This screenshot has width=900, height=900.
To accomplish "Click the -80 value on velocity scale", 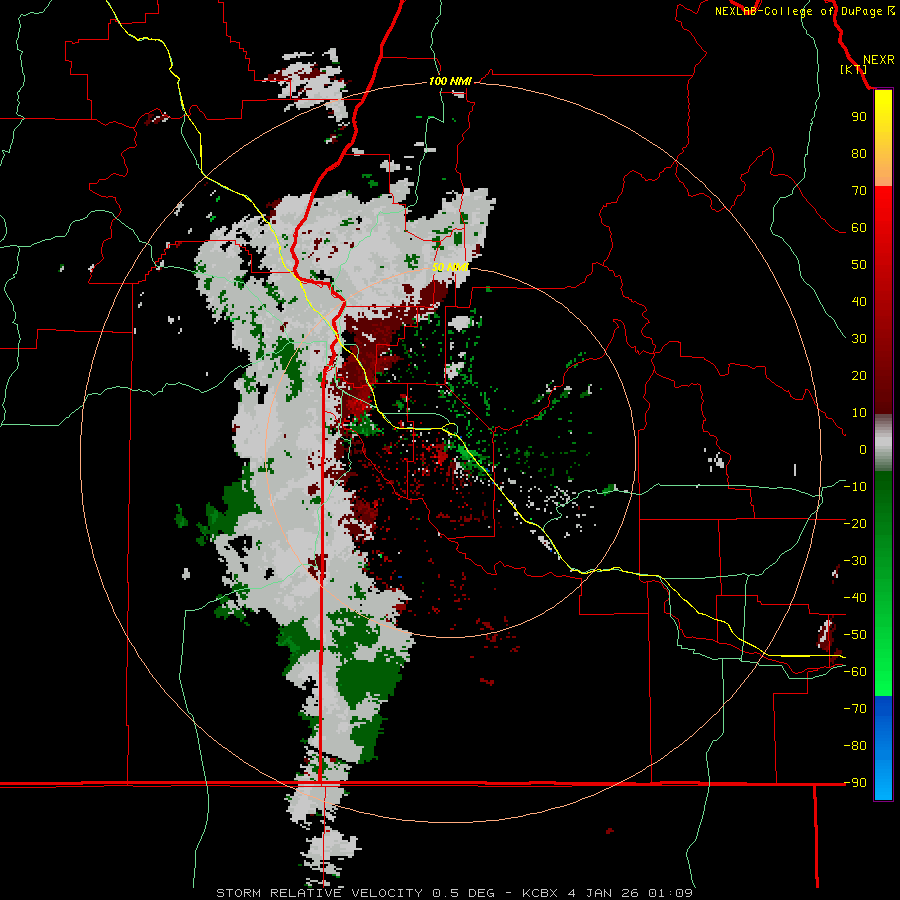I will click(855, 746).
